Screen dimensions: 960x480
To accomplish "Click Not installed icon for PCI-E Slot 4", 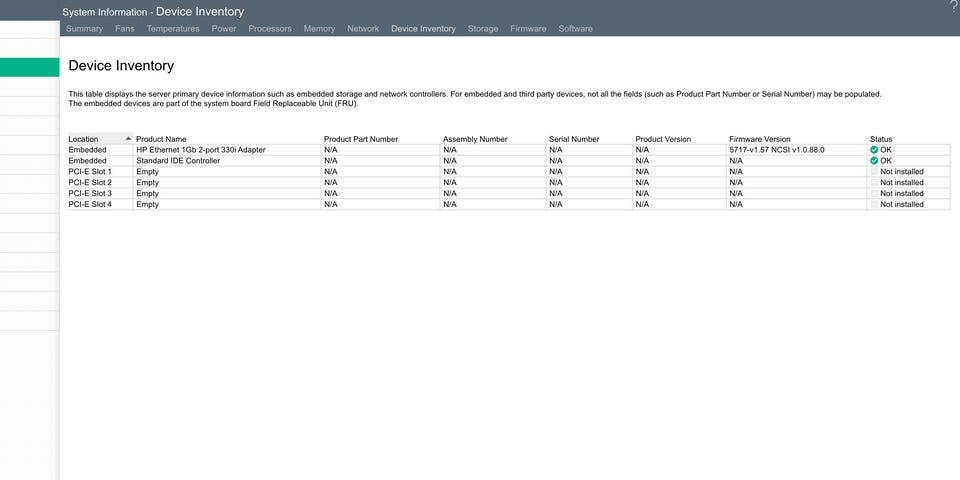I will tap(874, 205).
